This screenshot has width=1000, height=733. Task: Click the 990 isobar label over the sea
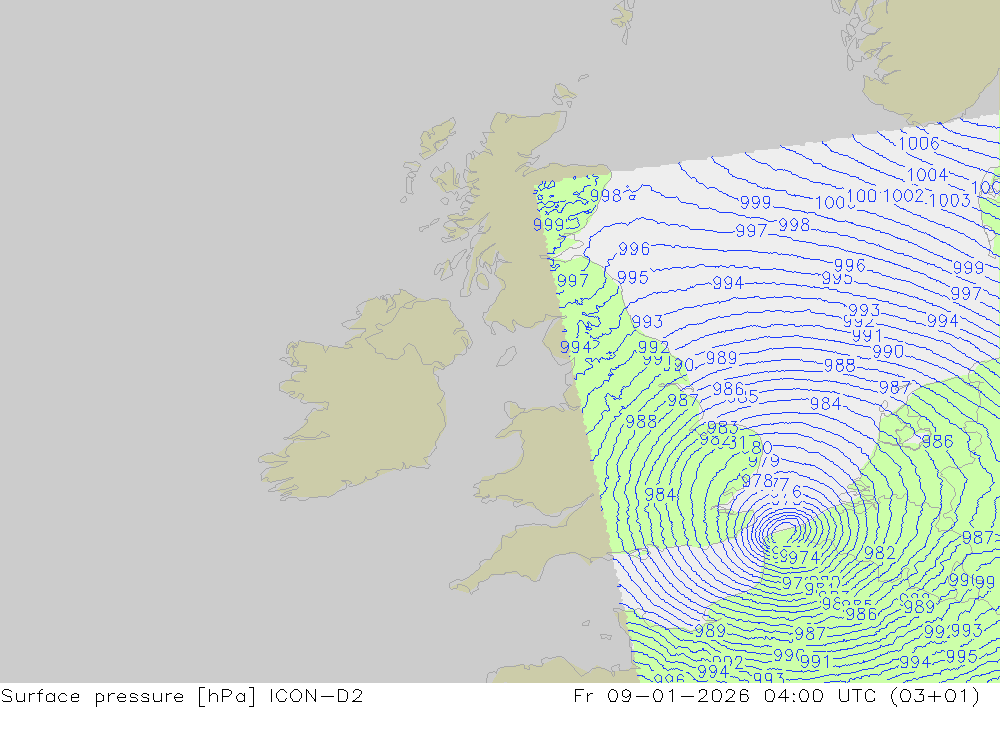point(888,352)
